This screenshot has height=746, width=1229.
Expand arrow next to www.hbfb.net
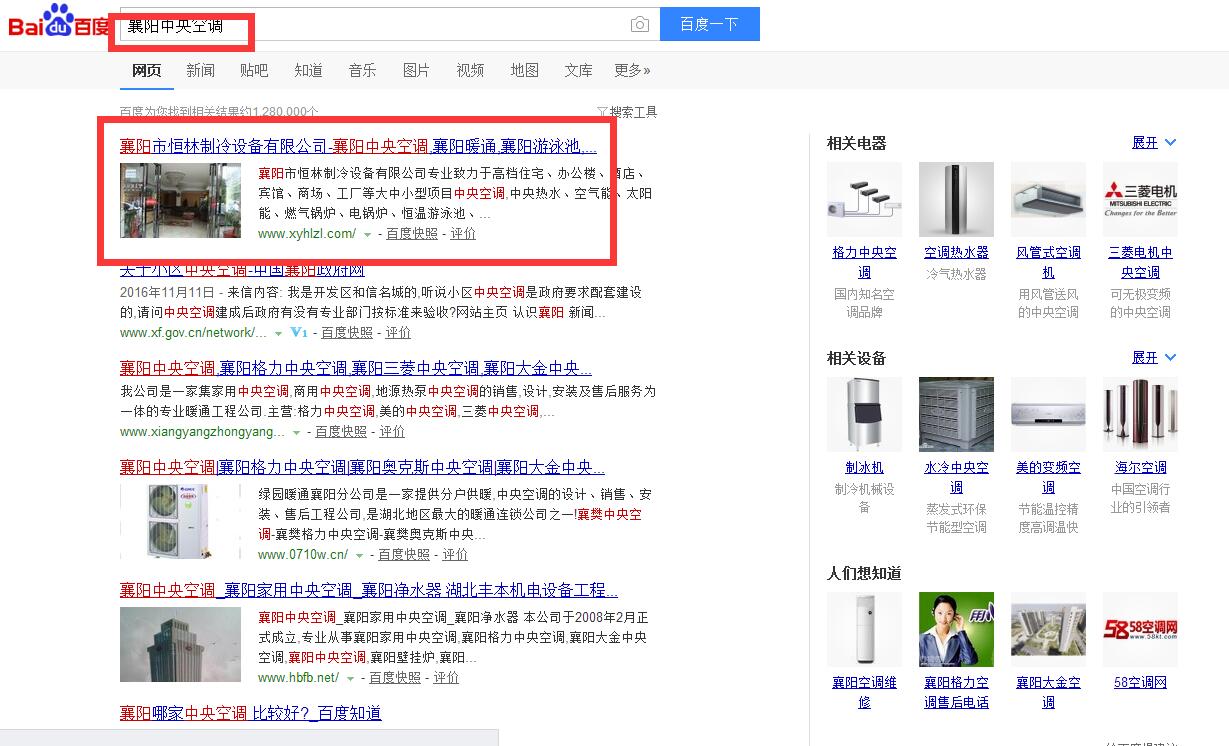(x=350, y=679)
